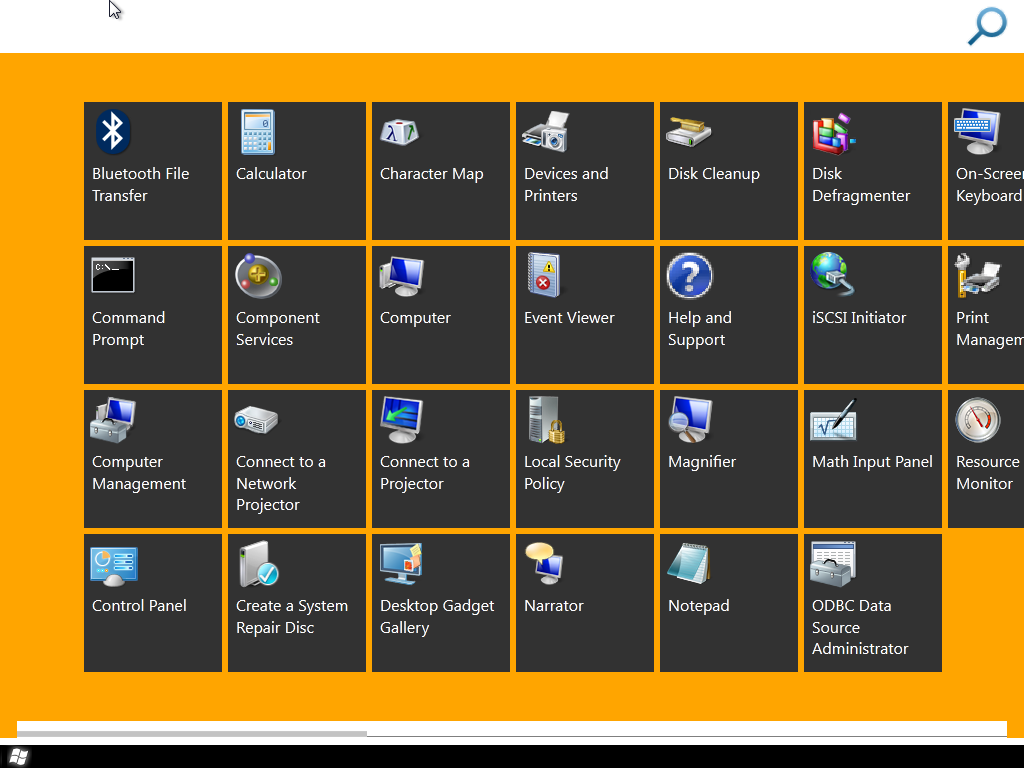Screen dimensions: 1024x768
Task: Open ODBC Data Source Administrator icon
Action: tap(833, 564)
